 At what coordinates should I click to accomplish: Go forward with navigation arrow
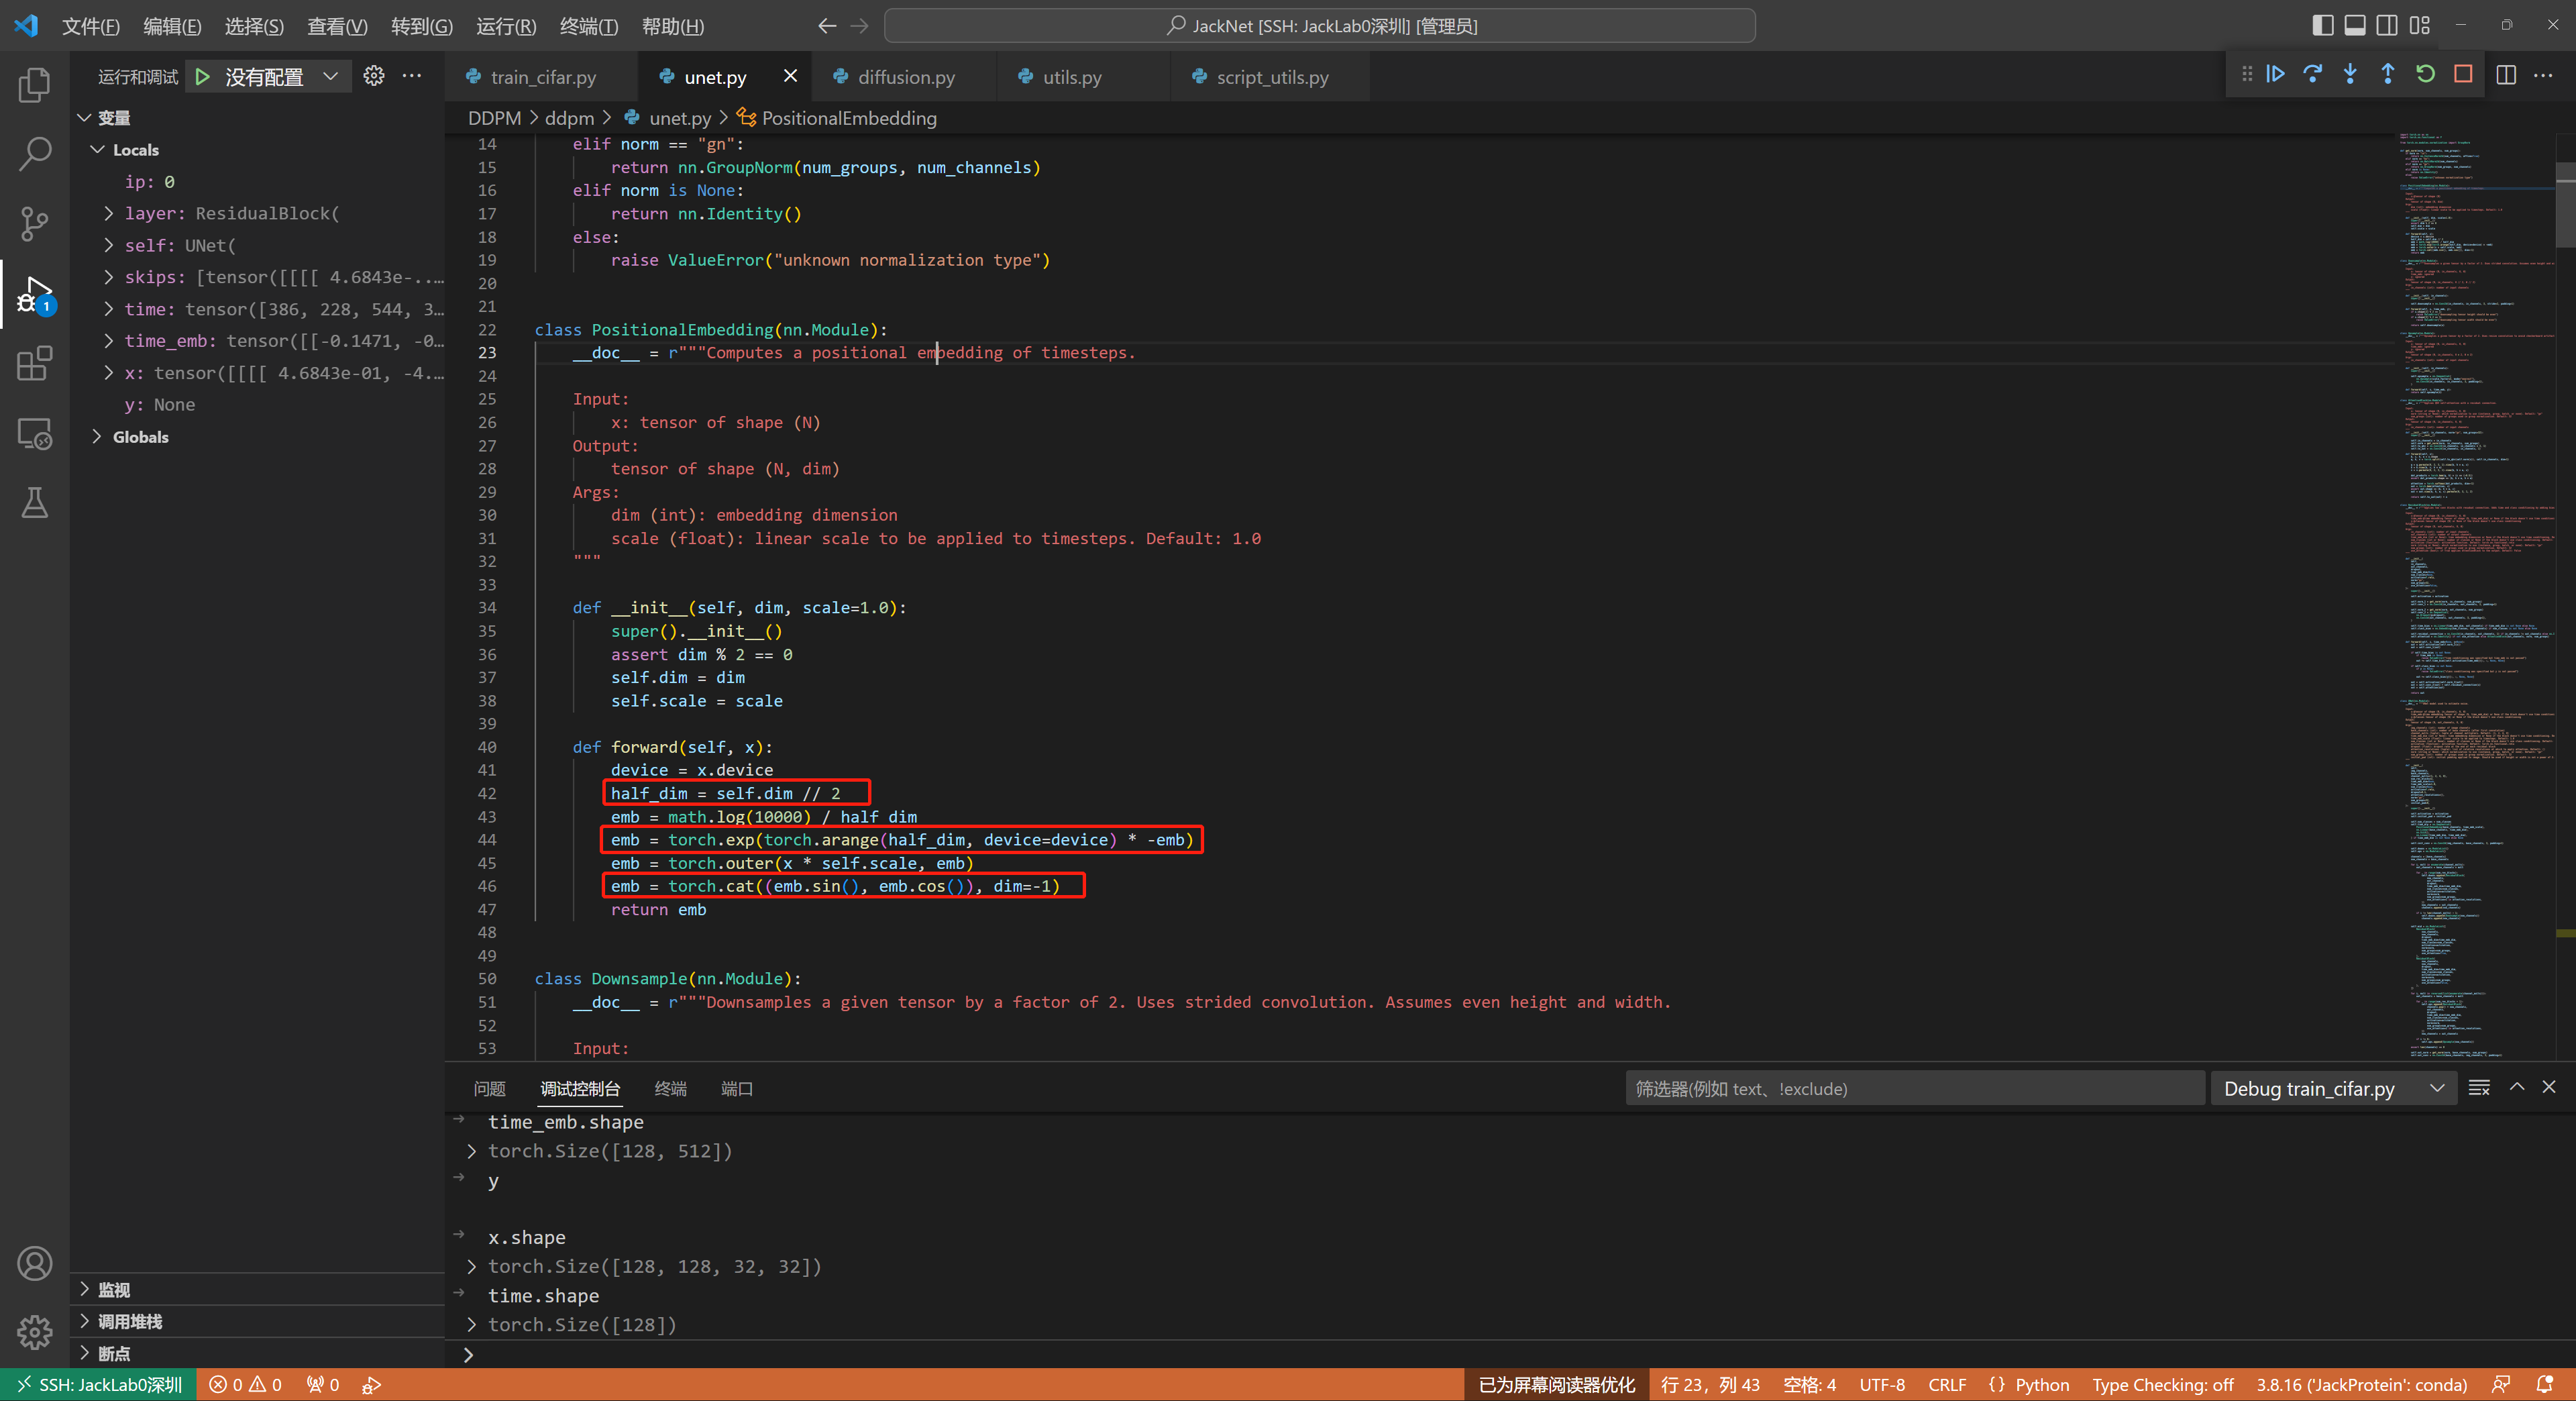pos(860,26)
